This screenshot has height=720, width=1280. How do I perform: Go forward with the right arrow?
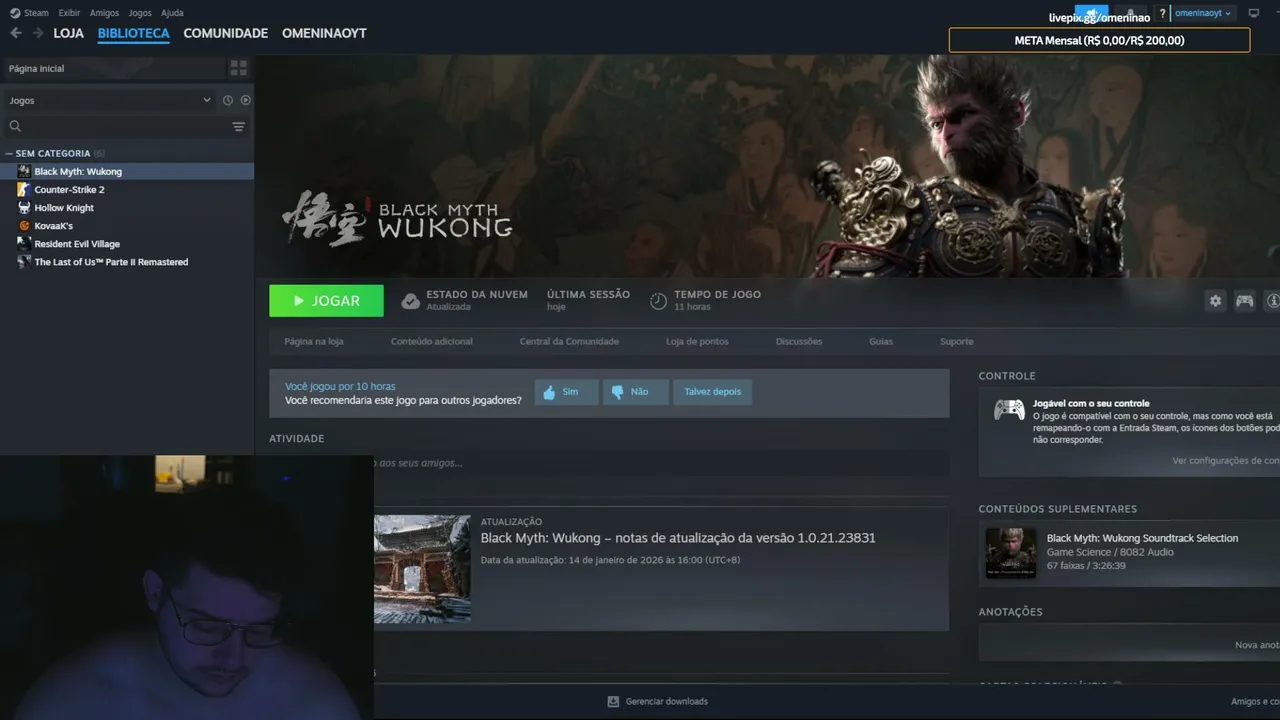coord(38,33)
